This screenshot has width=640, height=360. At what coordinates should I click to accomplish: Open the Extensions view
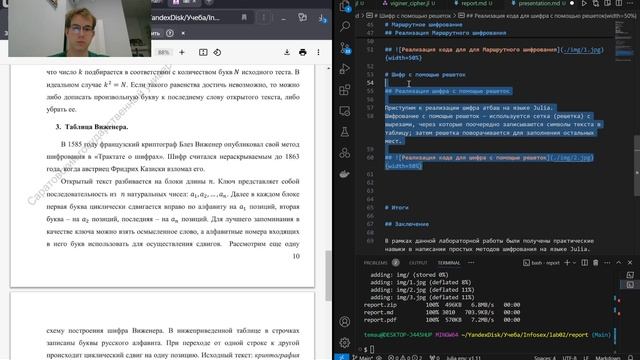pyautogui.click(x=345, y=89)
